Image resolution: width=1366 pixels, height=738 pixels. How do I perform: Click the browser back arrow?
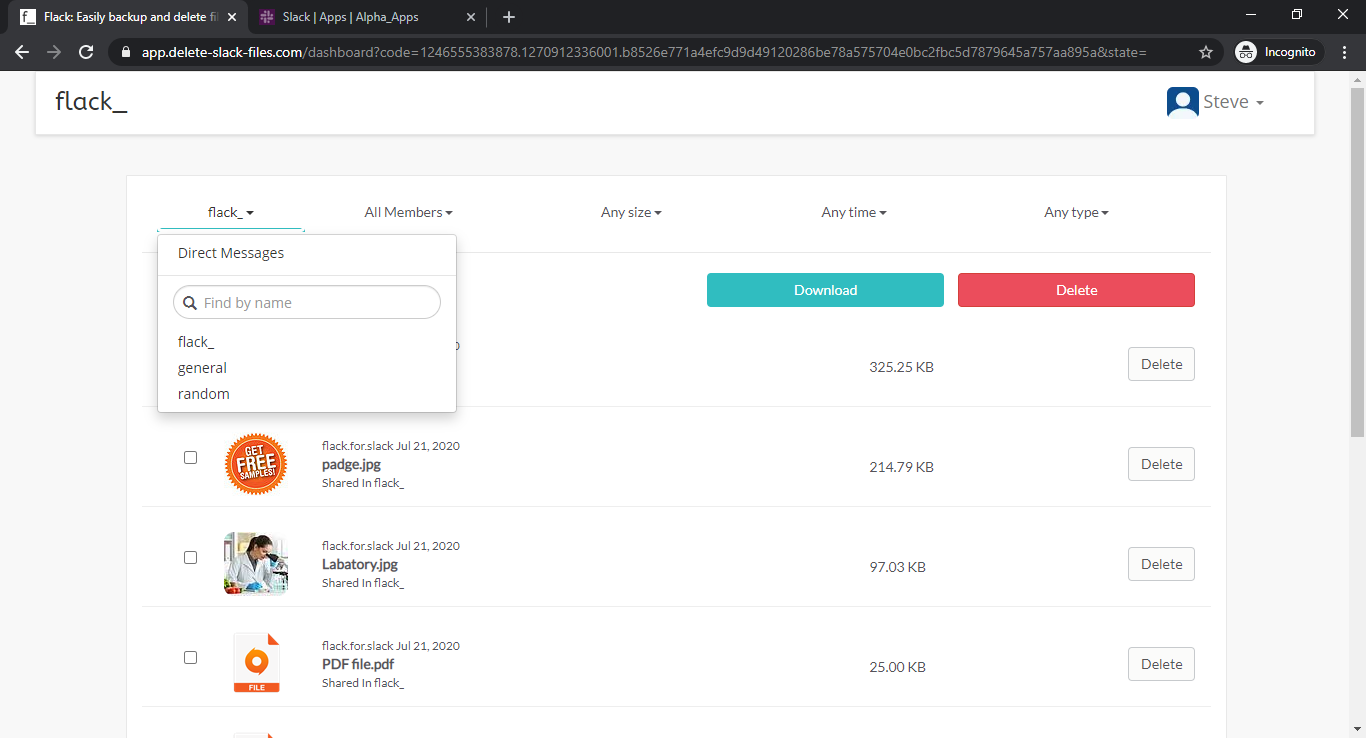click(22, 52)
